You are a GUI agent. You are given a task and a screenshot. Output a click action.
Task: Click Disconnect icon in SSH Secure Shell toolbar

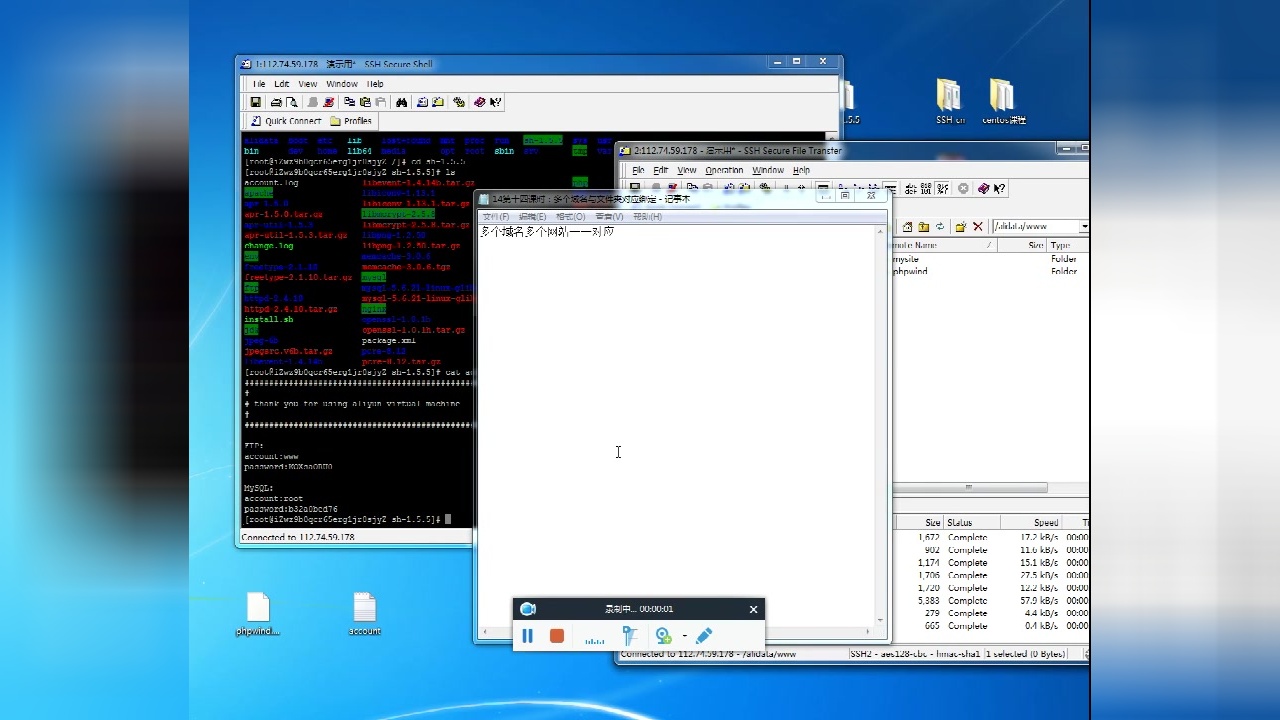point(329,102)
